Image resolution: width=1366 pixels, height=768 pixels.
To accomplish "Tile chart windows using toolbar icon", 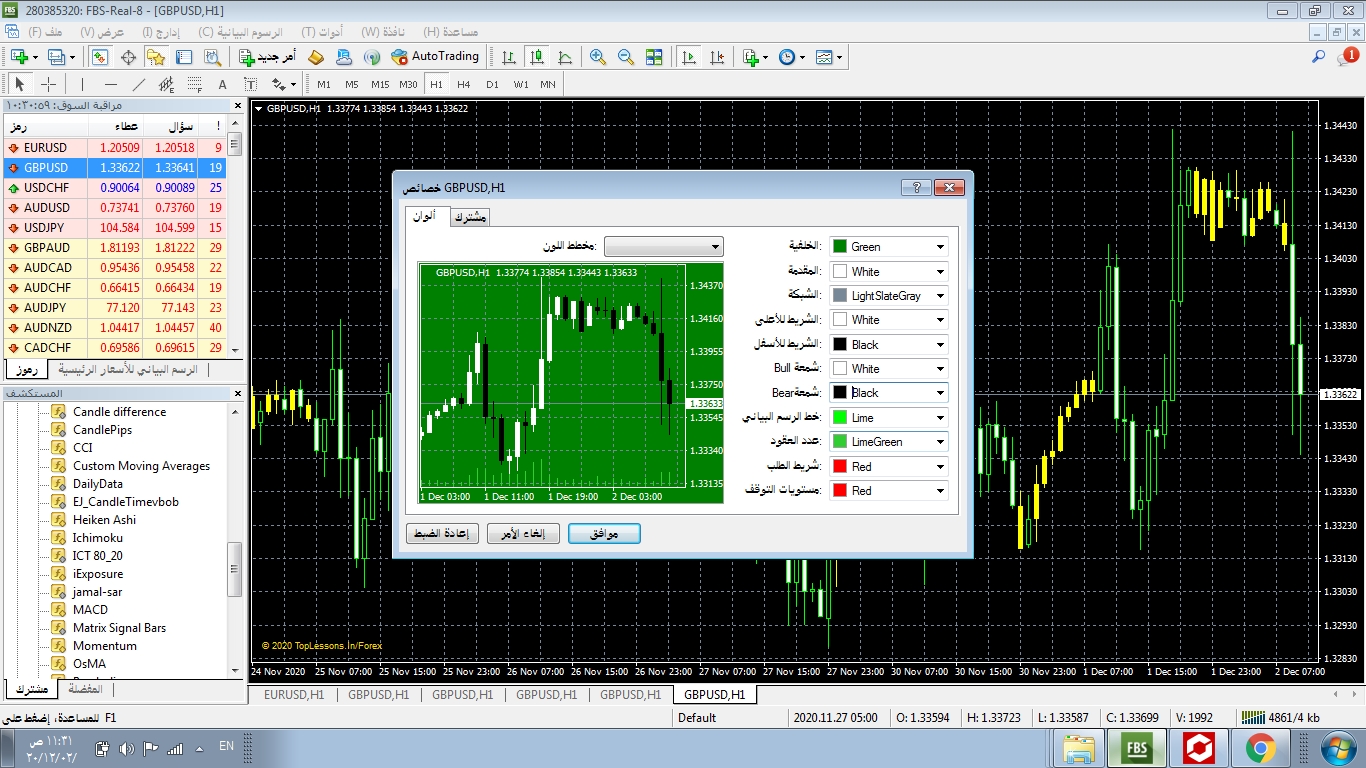I will tap(654, 57).
